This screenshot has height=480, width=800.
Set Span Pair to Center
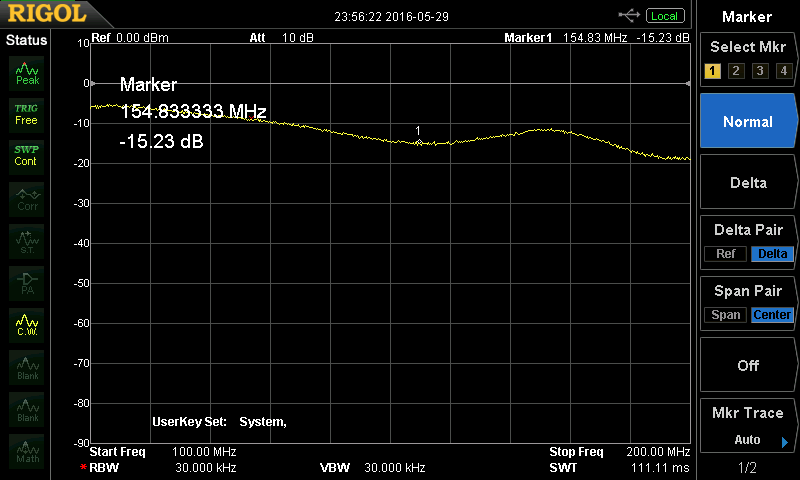coord(772,315)
